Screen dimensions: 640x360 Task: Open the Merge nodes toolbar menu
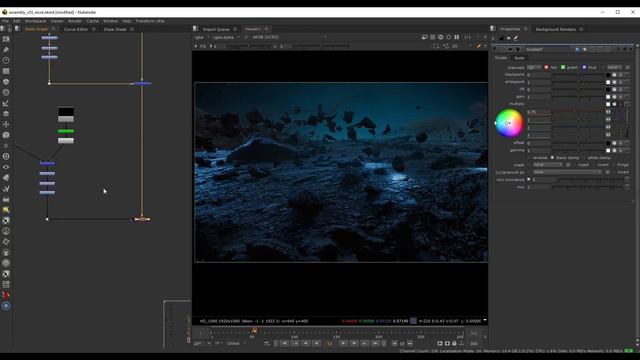[x=6, y=114]
